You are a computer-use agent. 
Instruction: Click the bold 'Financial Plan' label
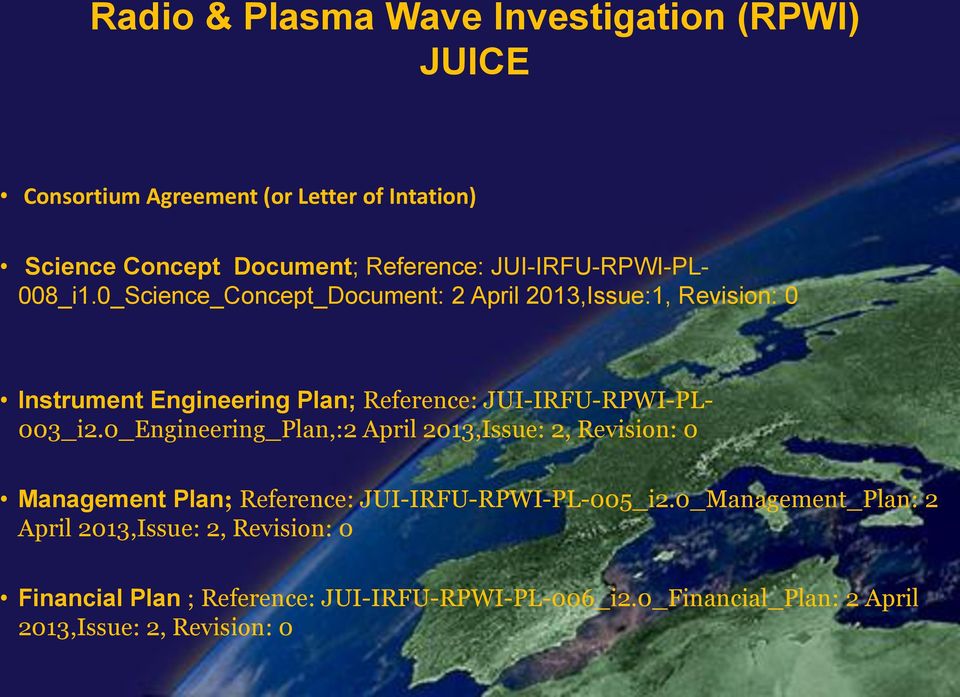click(99, 598)
